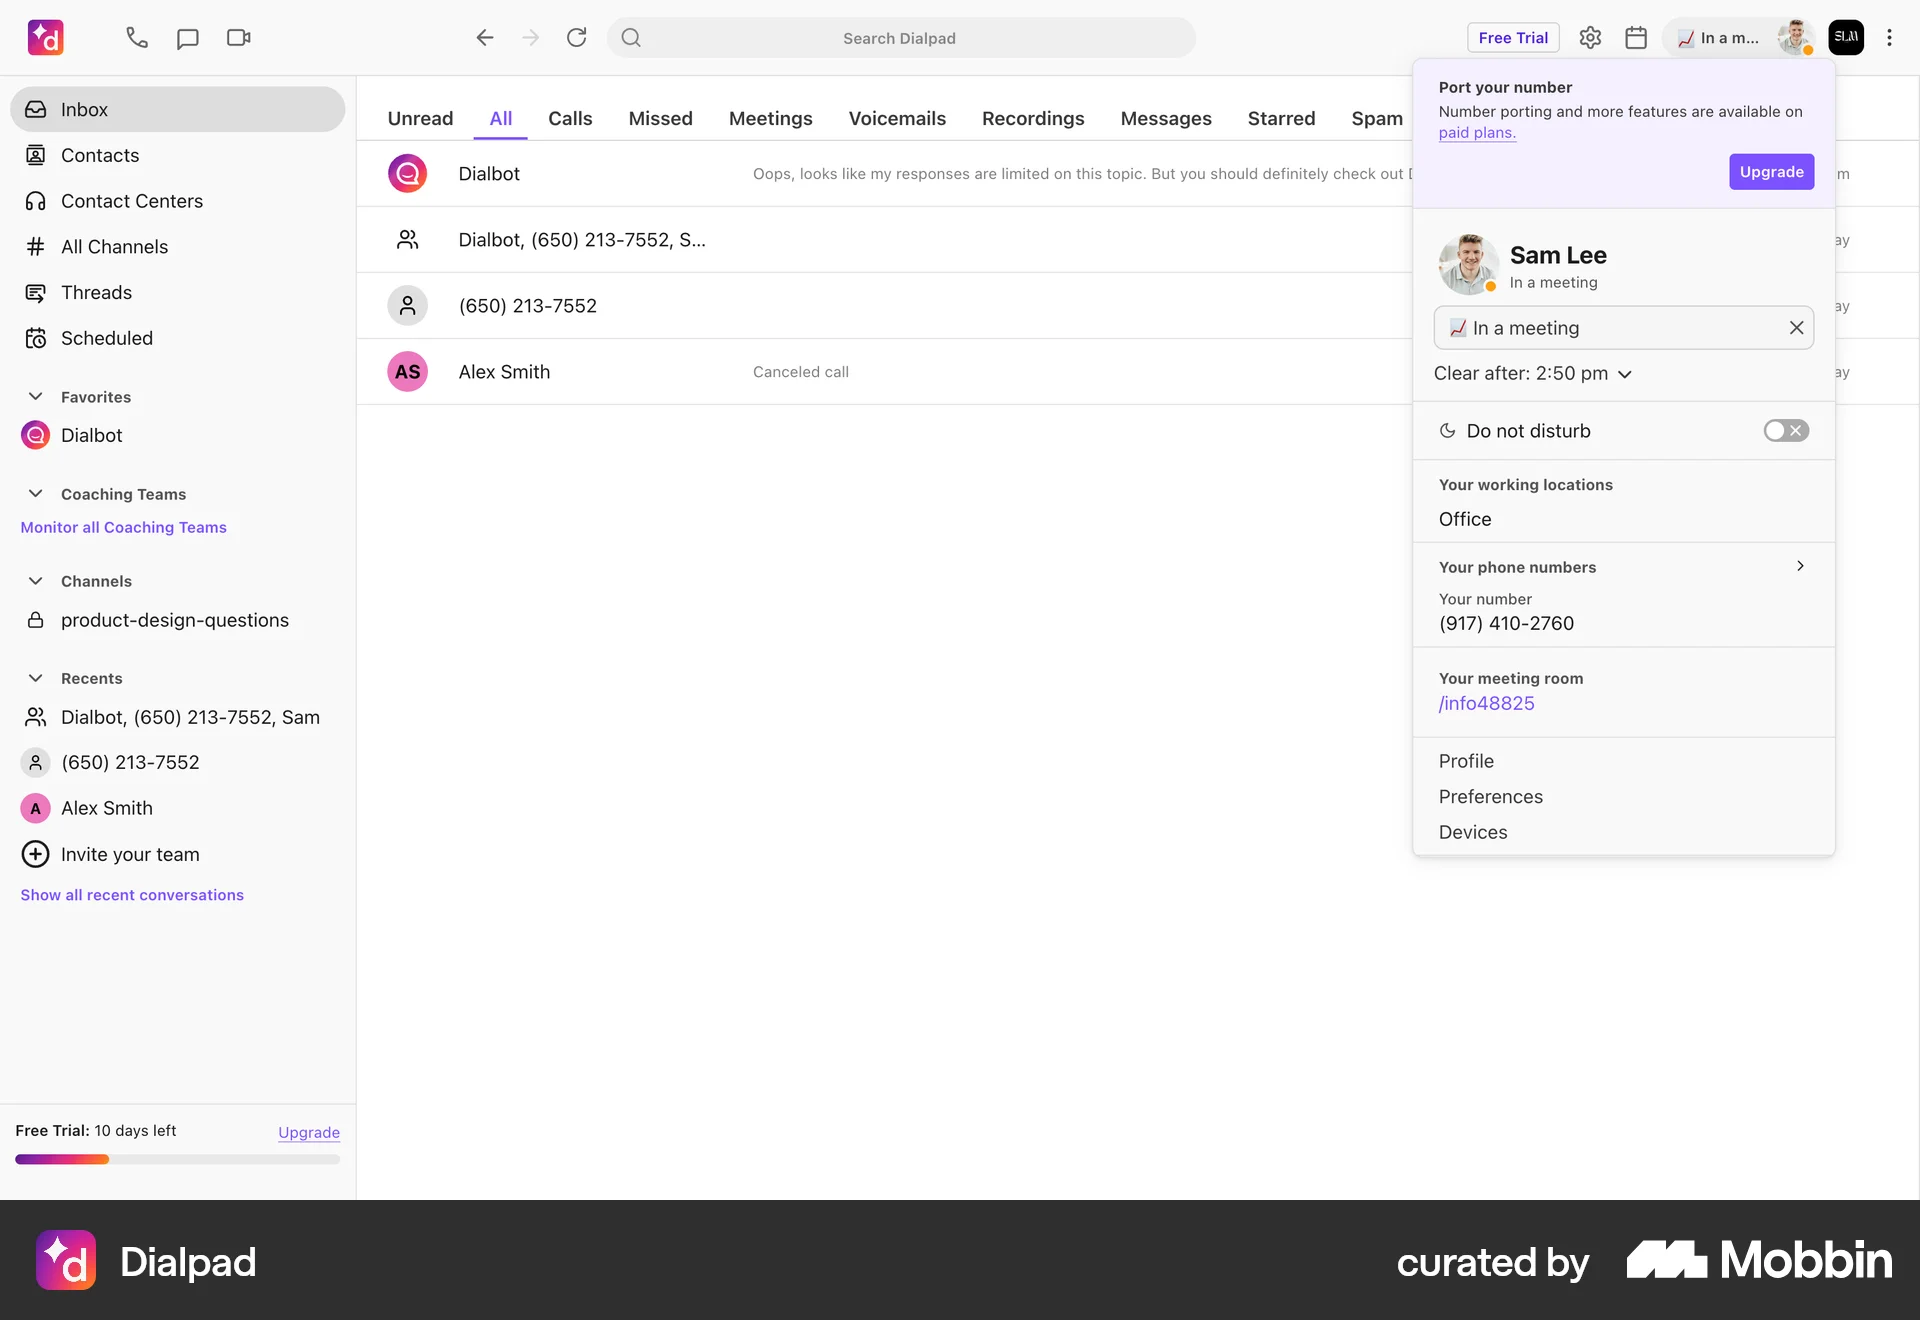
Task: Click the Invite your team plus icon
Action: (x=35, y=854)
